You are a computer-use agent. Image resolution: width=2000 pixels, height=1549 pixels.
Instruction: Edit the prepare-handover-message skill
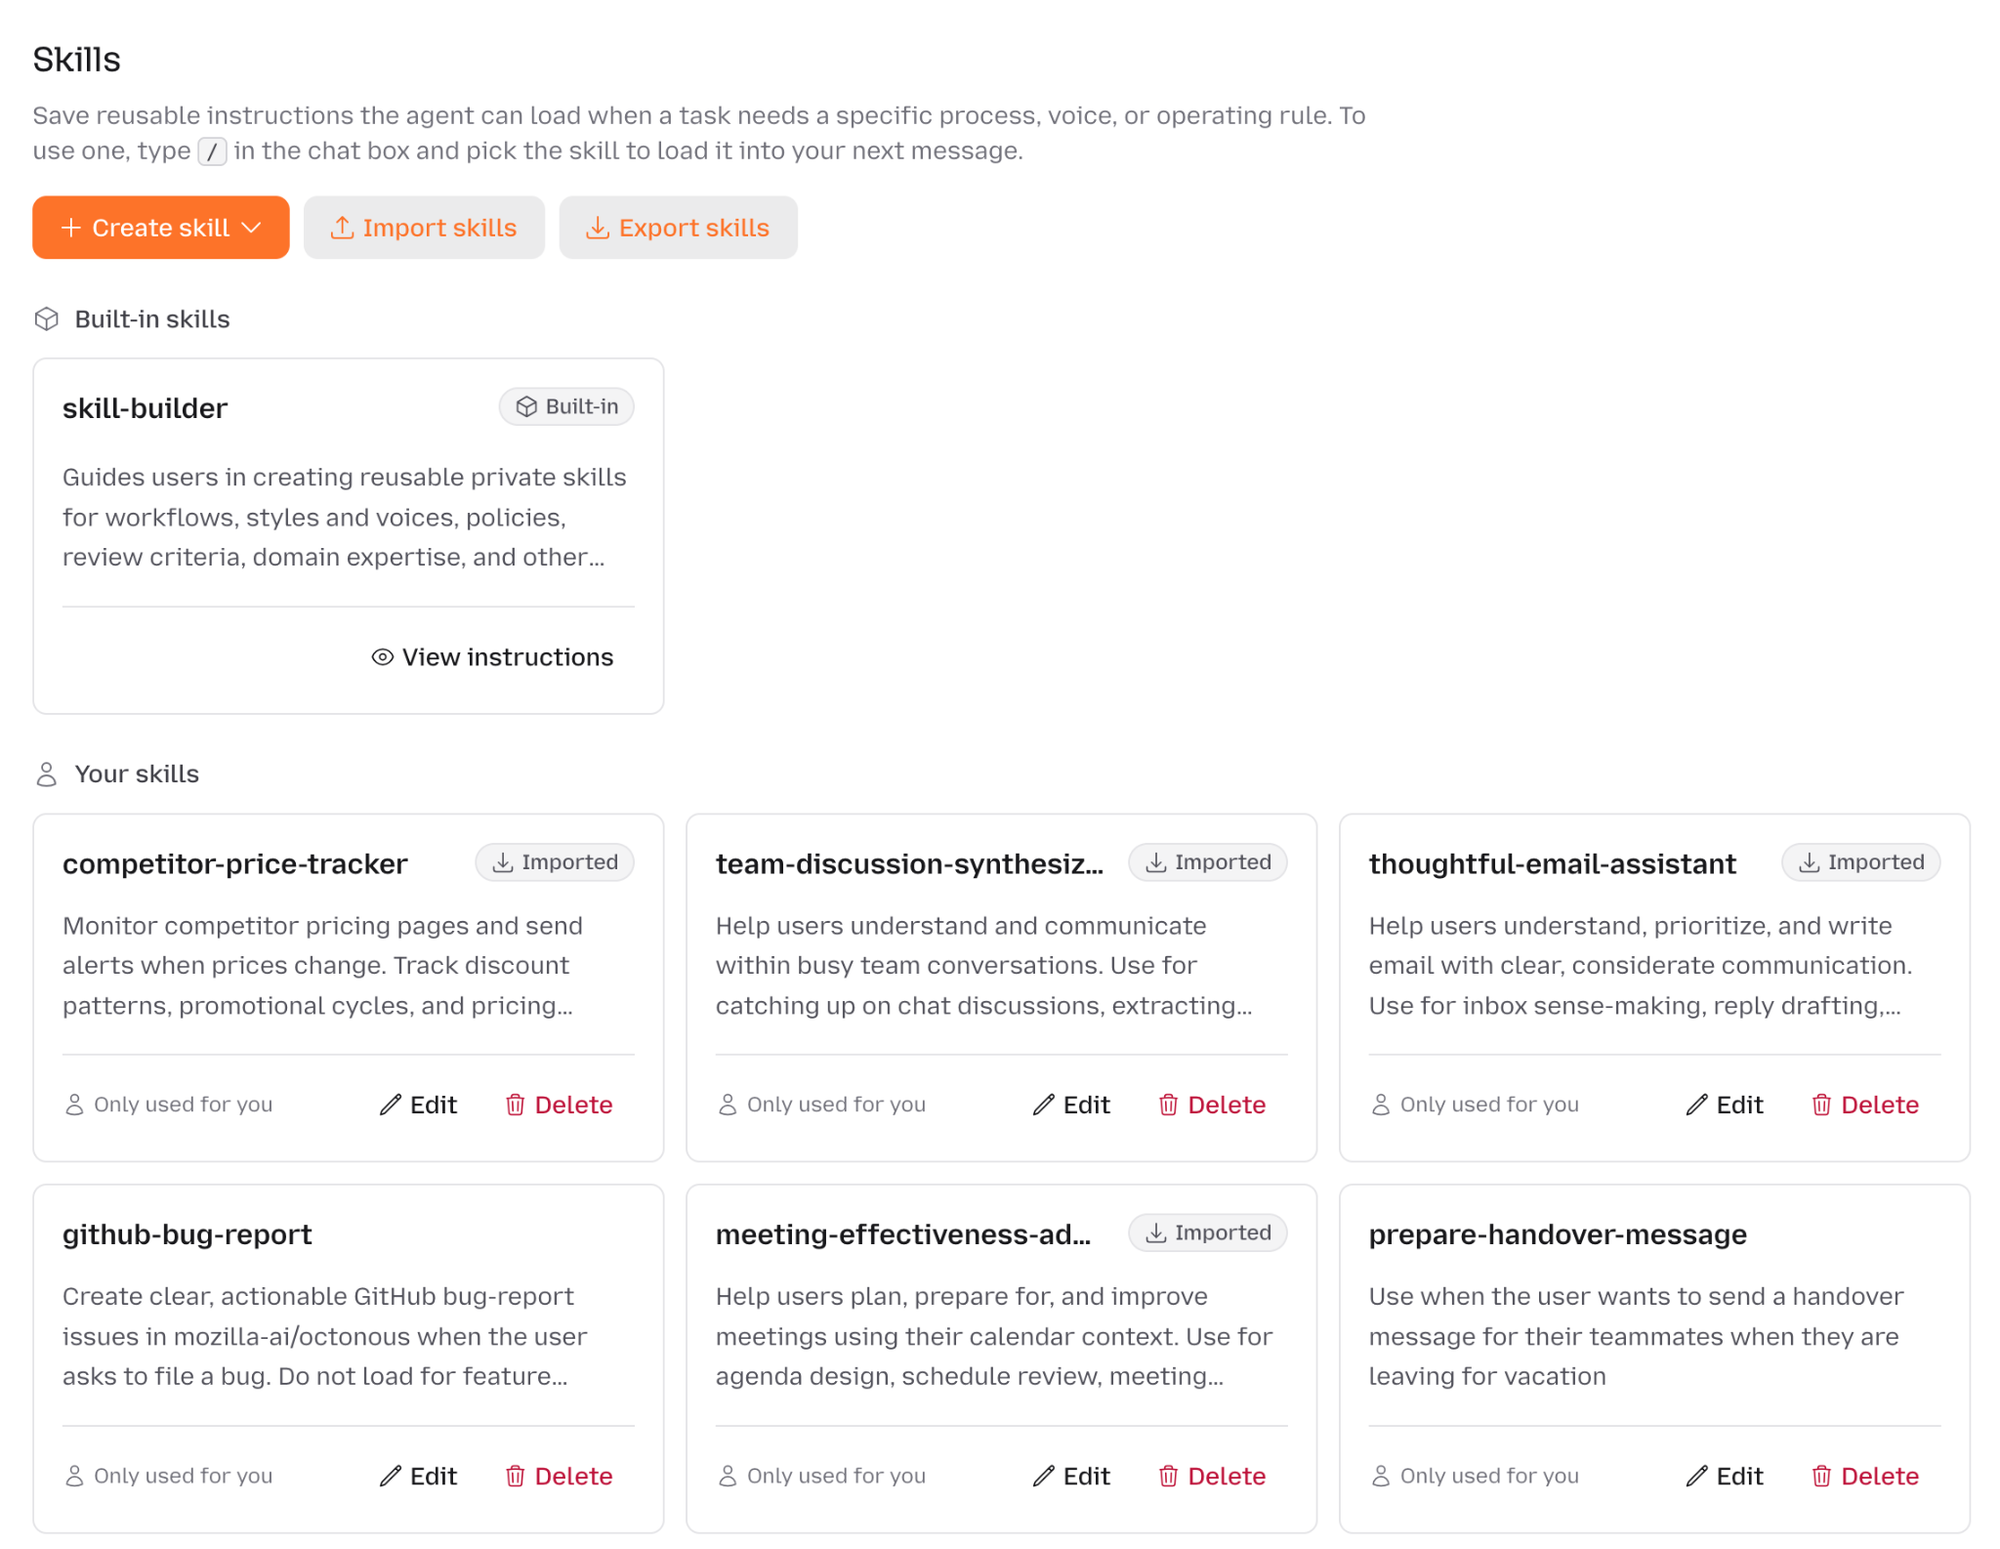coord(1724,1476)
